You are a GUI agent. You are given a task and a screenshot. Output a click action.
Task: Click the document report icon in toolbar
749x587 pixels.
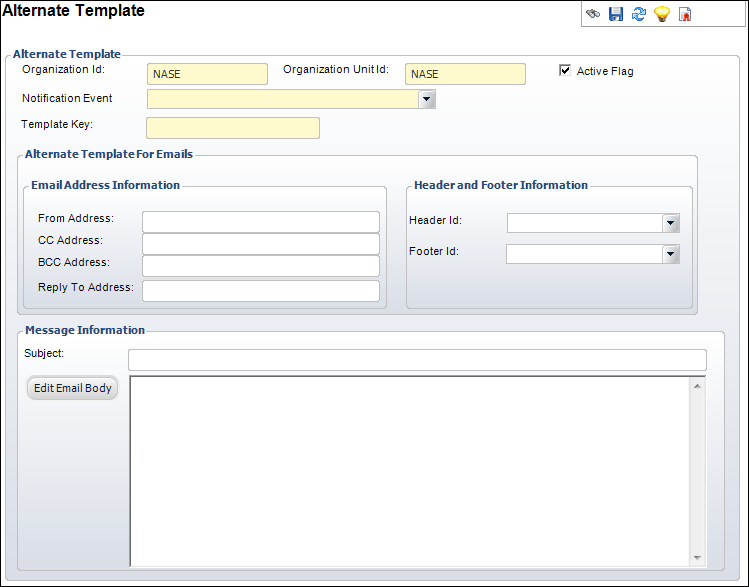click(685, 14)
